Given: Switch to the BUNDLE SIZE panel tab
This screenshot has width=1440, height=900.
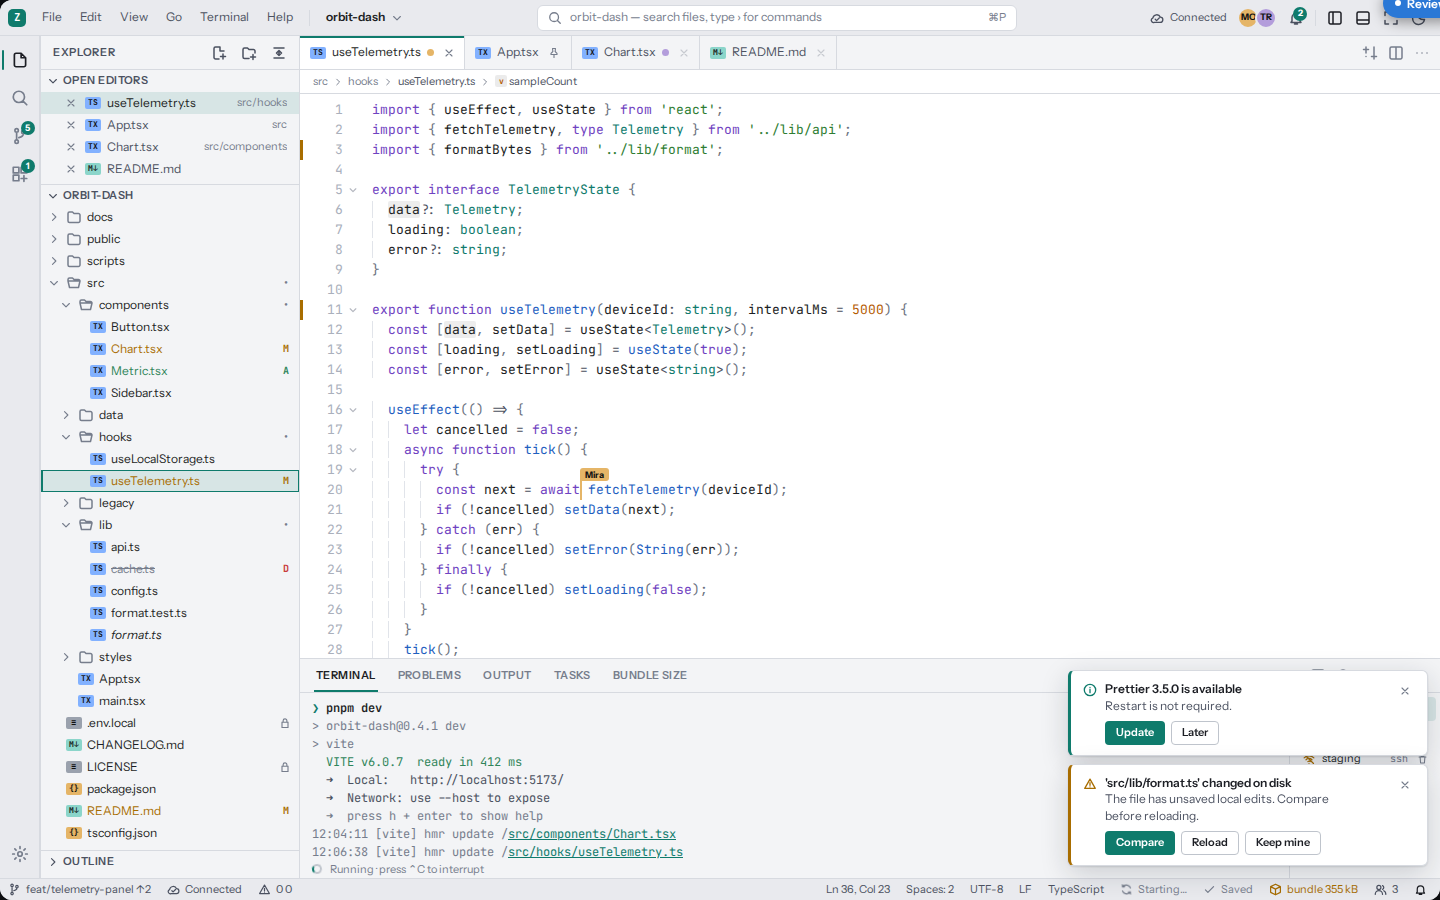Looking at the screenshot, I should click(650, 675).
